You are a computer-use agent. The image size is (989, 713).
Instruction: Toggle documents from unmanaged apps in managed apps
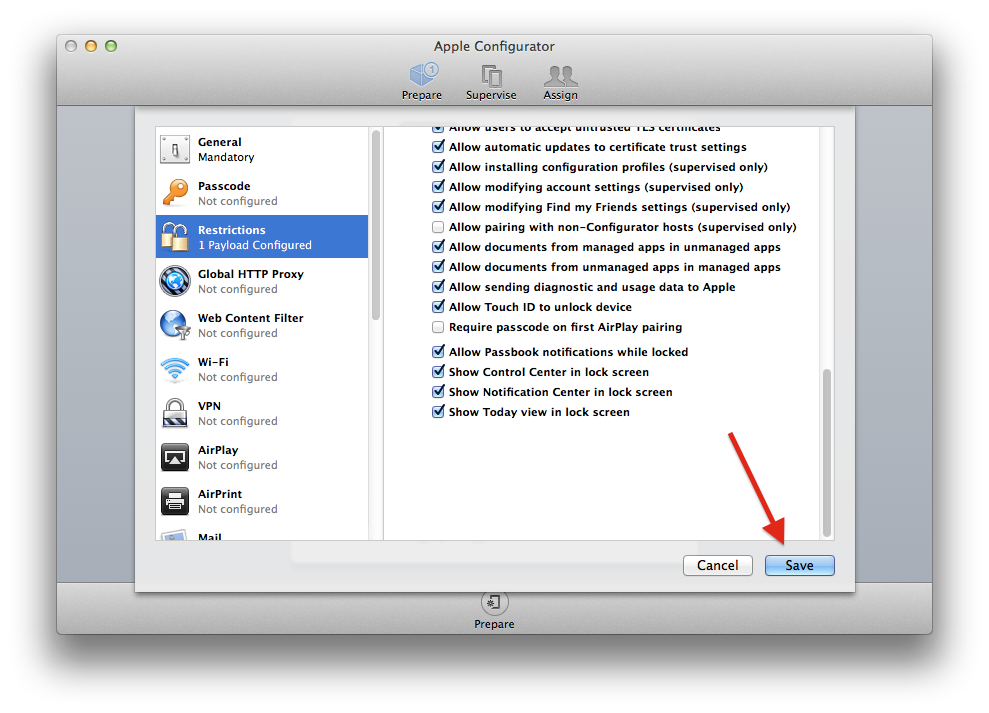[438, 267]
